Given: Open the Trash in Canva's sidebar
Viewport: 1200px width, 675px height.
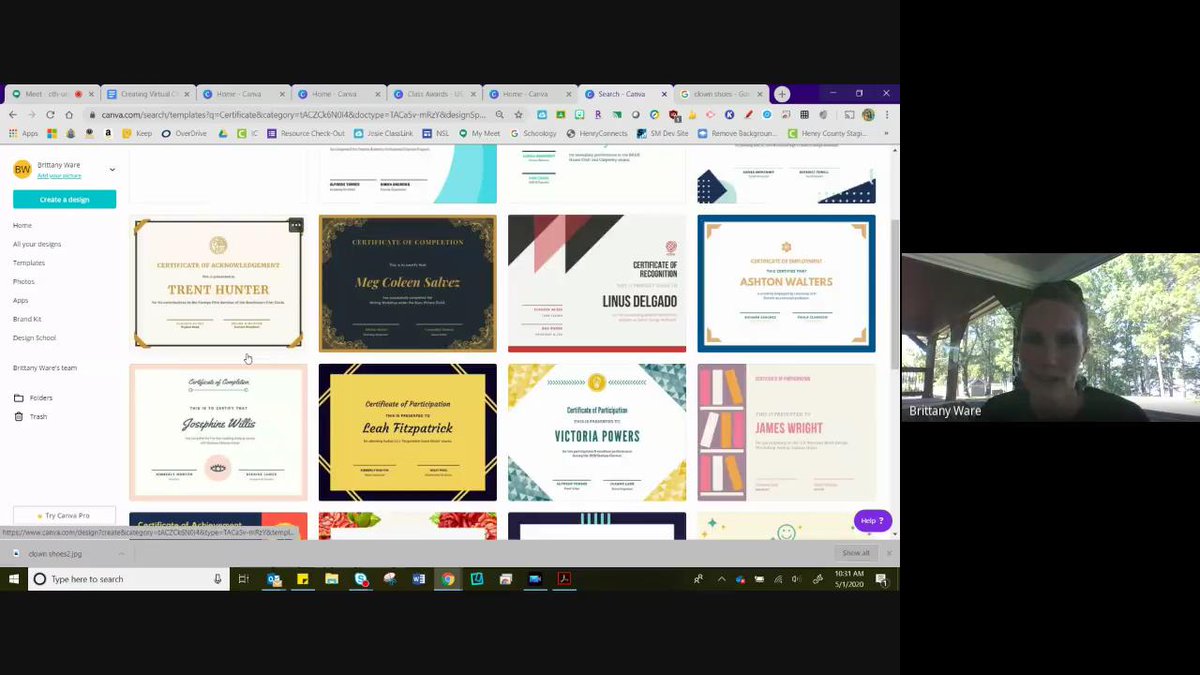Looking at the screenshot, I should point(33,416).
